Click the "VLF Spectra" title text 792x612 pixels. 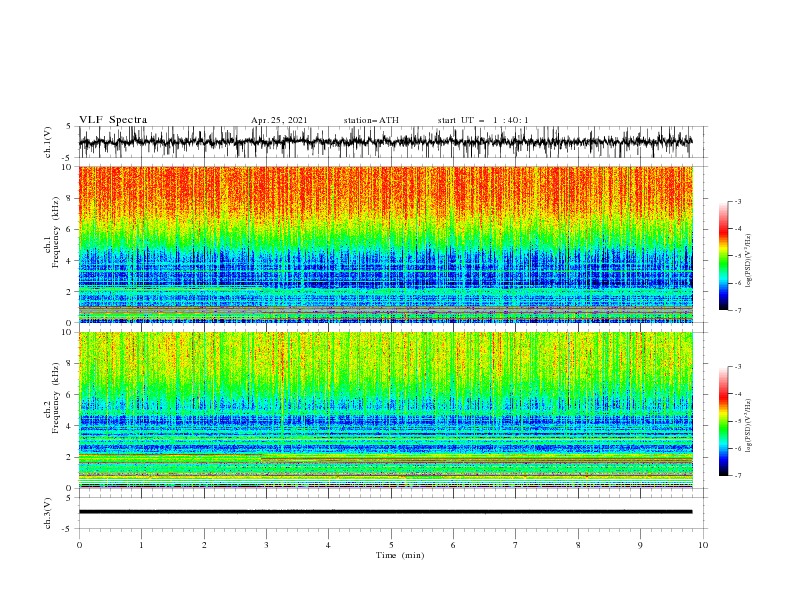113,120
